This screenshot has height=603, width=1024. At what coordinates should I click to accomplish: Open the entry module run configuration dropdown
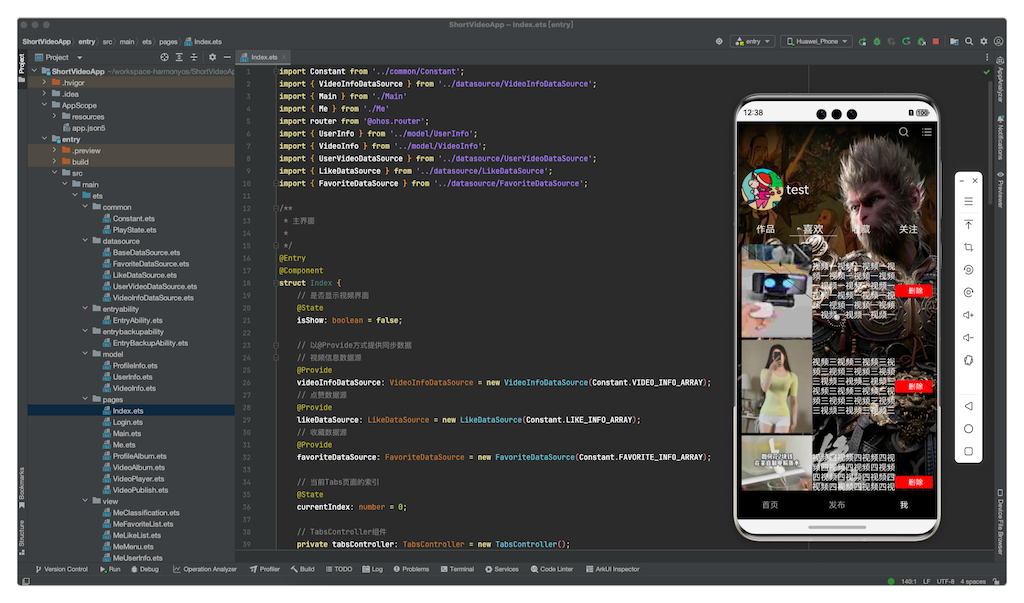753,41
